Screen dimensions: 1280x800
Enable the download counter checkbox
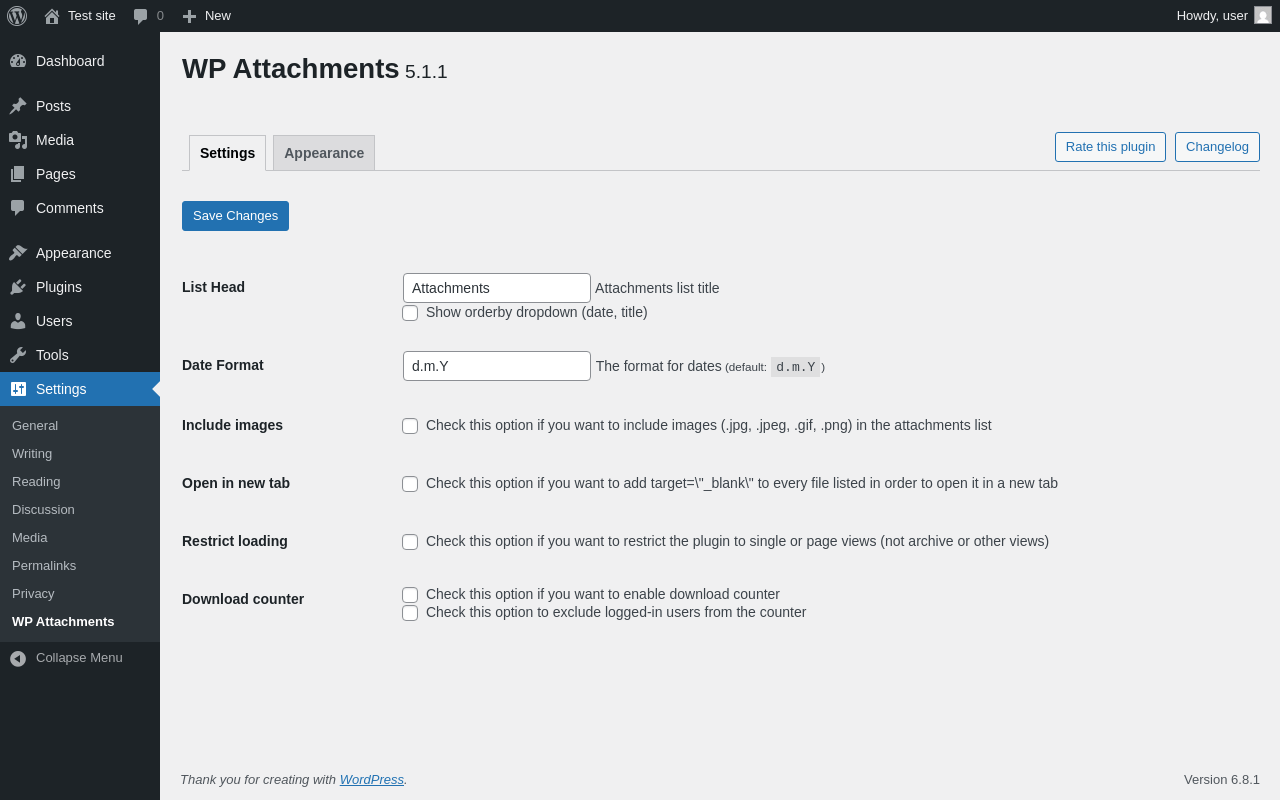click(x=410, y=595)
